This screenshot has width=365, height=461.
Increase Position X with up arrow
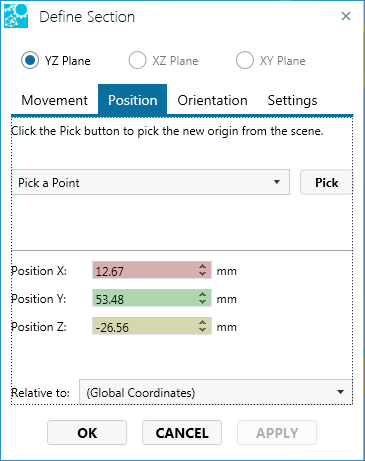(202, 266)
